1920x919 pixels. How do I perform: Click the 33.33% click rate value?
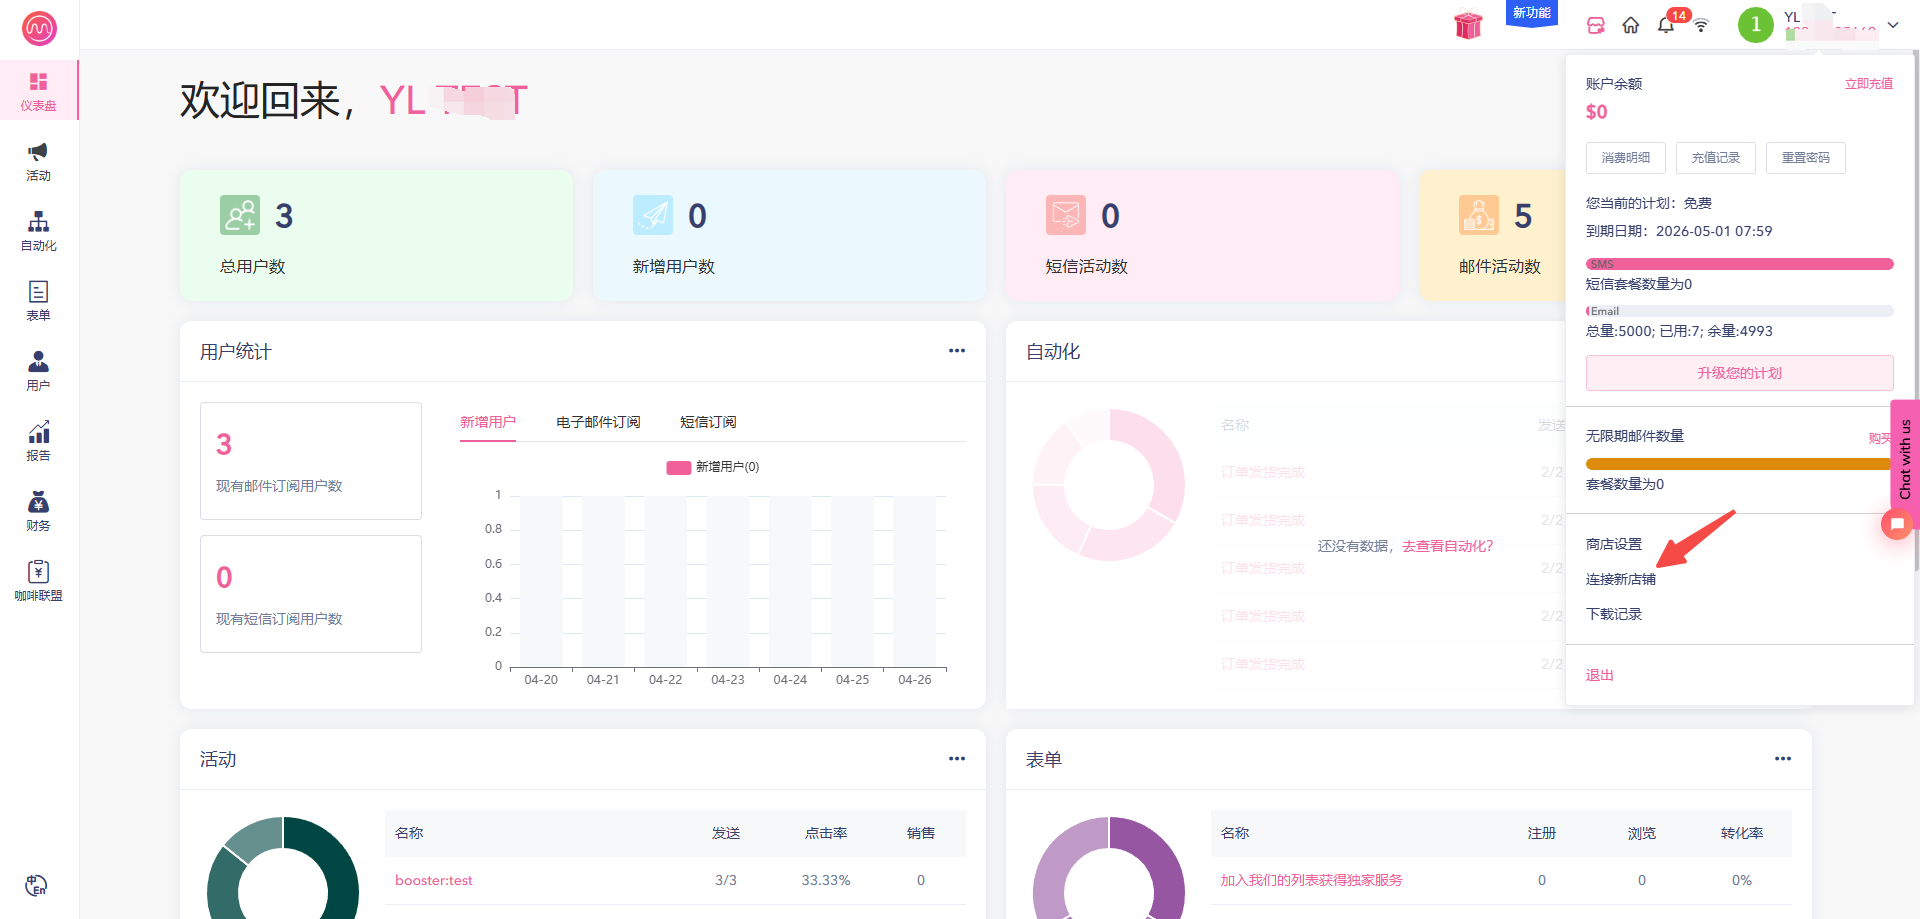[826, 880]
